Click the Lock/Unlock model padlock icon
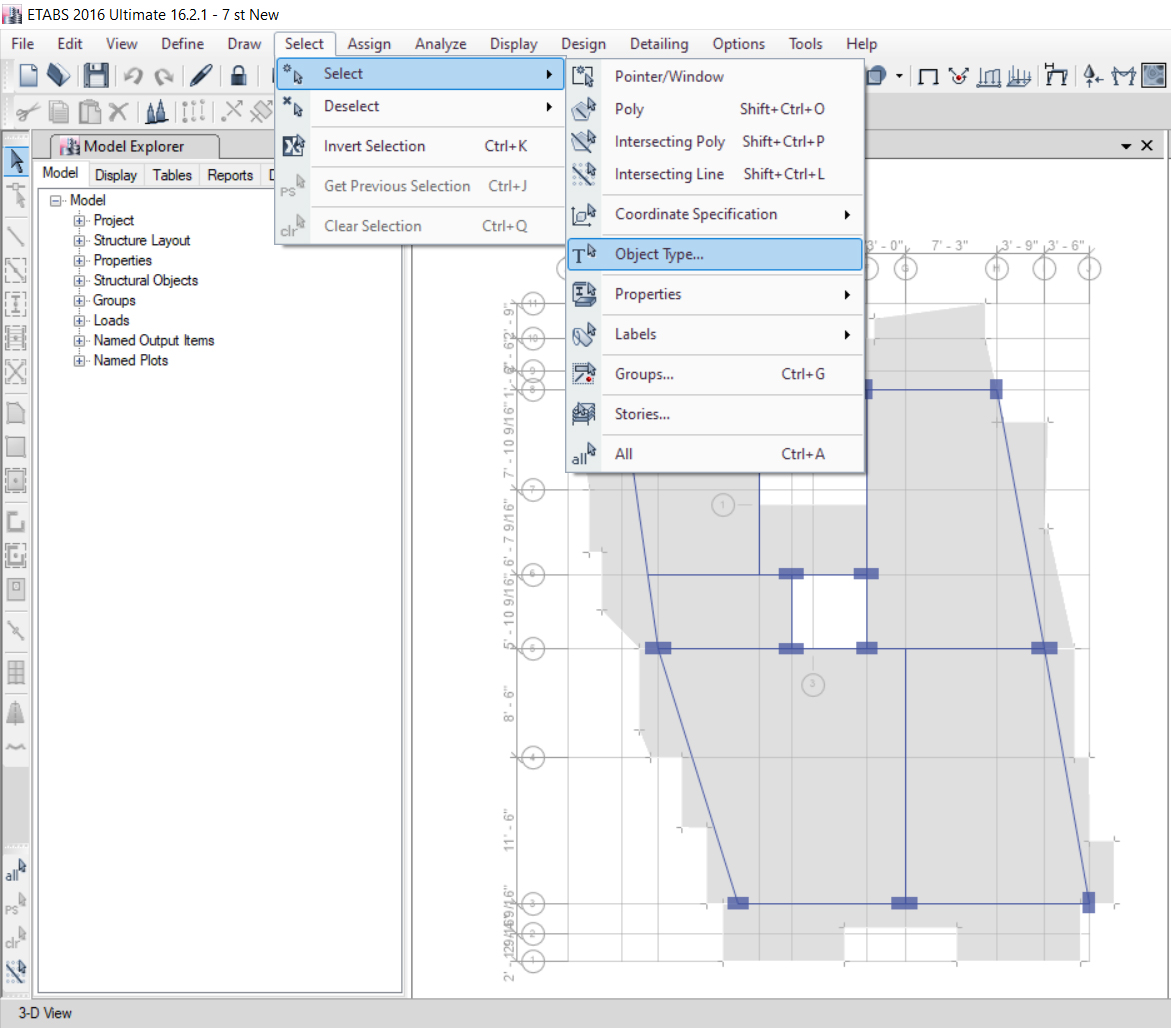The height and width of the screenshot is (1028, 1171). click(x=238, y=76)
